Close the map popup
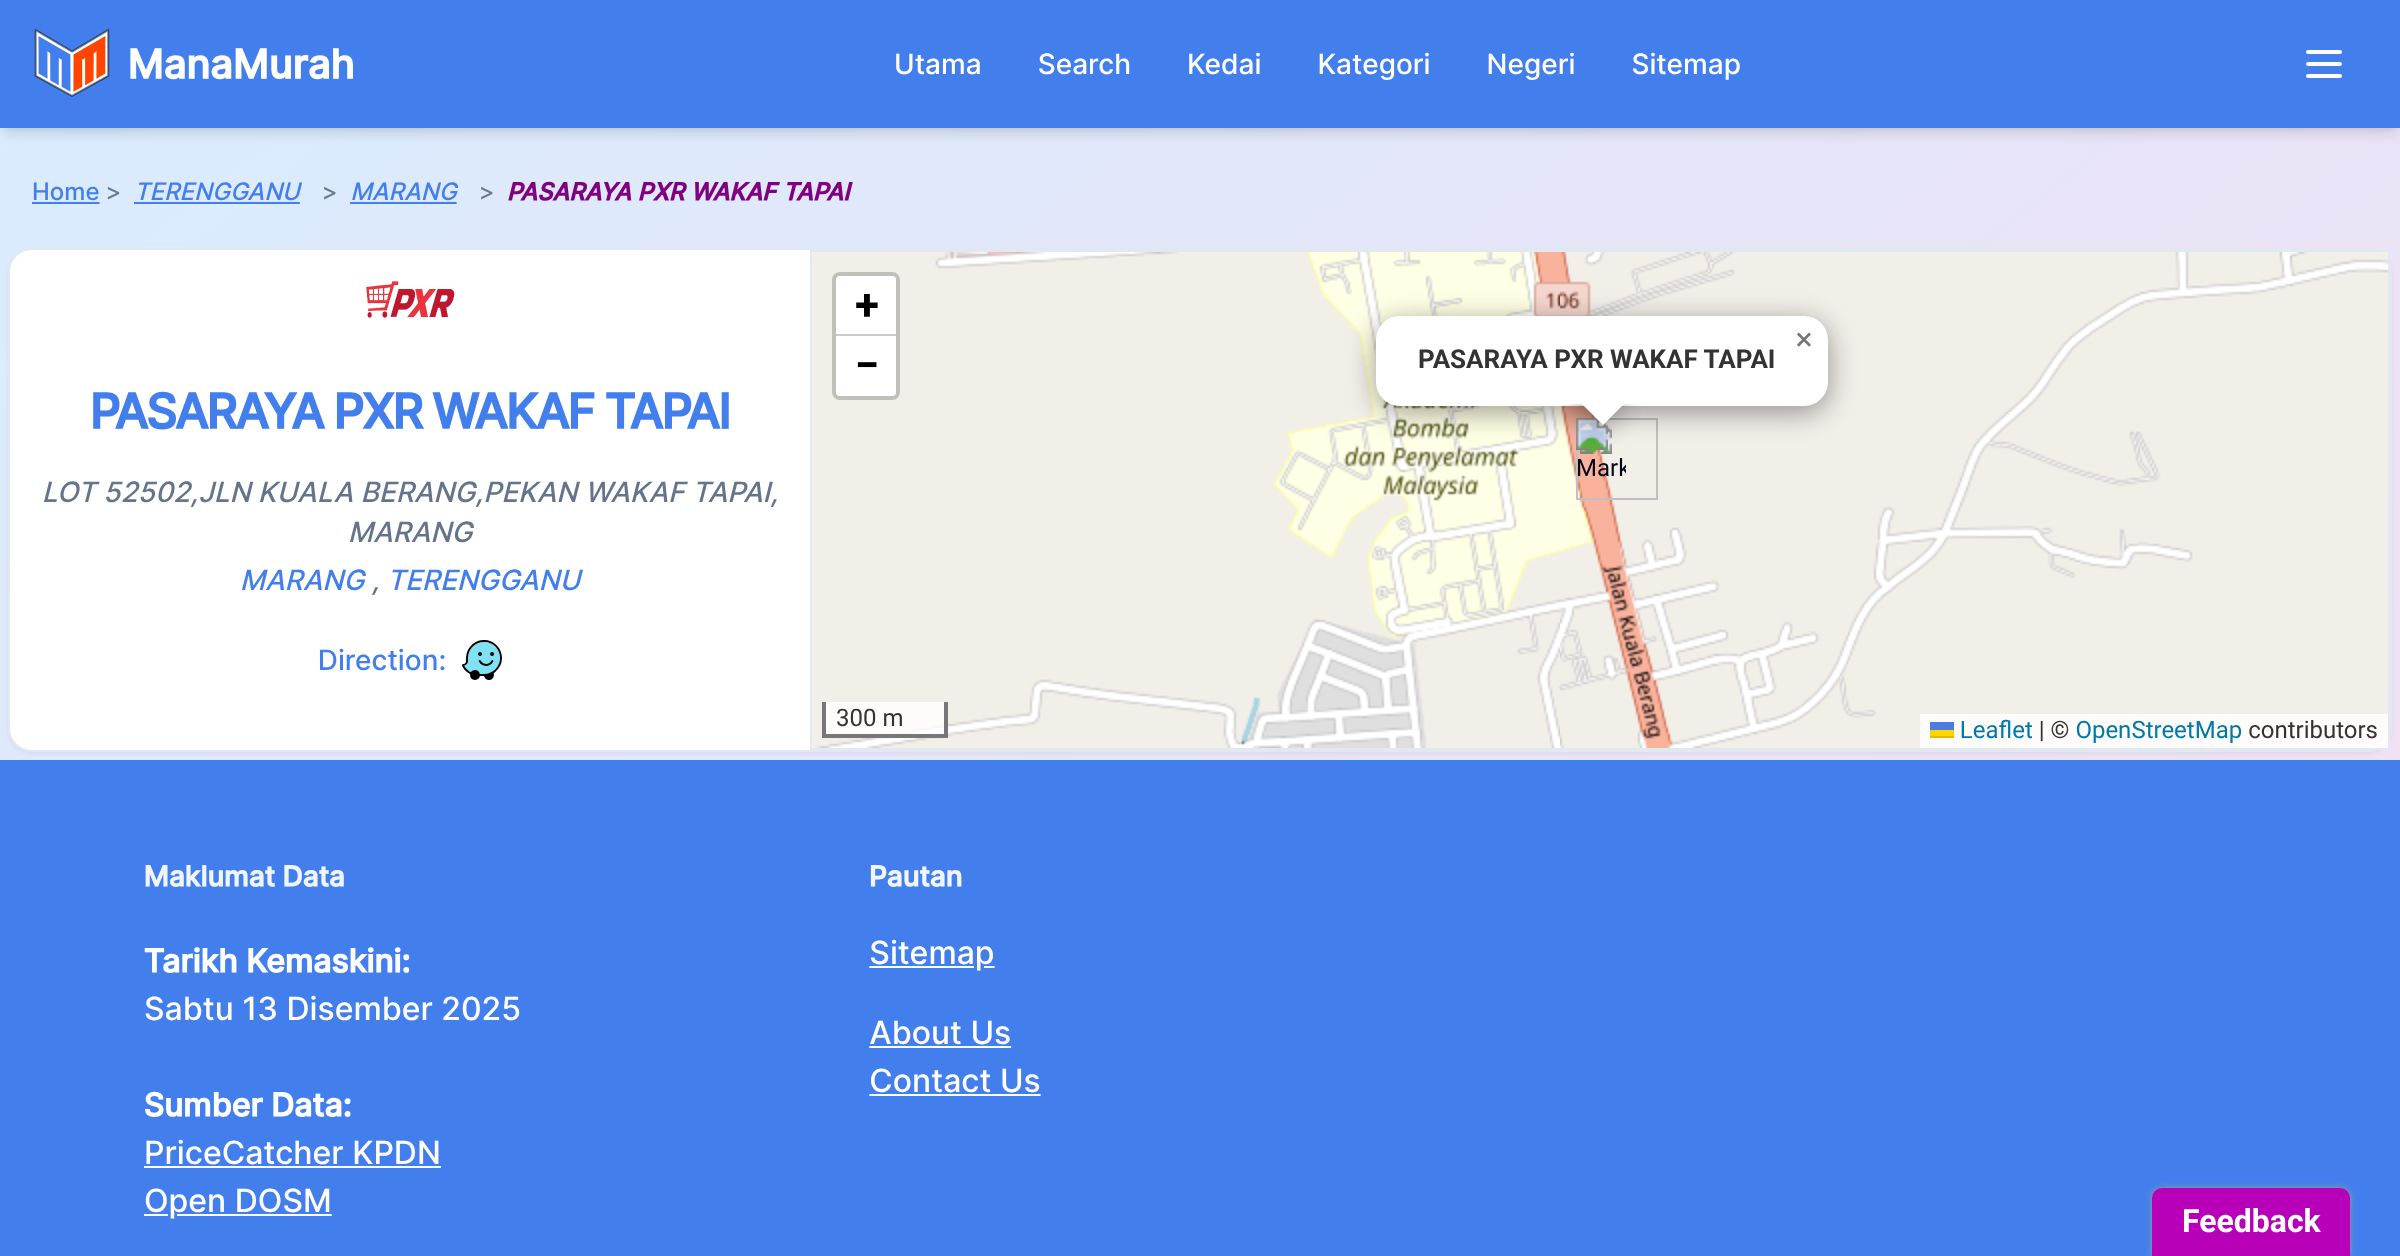This screenshot has width=2400, height=1256. pyautogui.click(x=1803, y=340)
